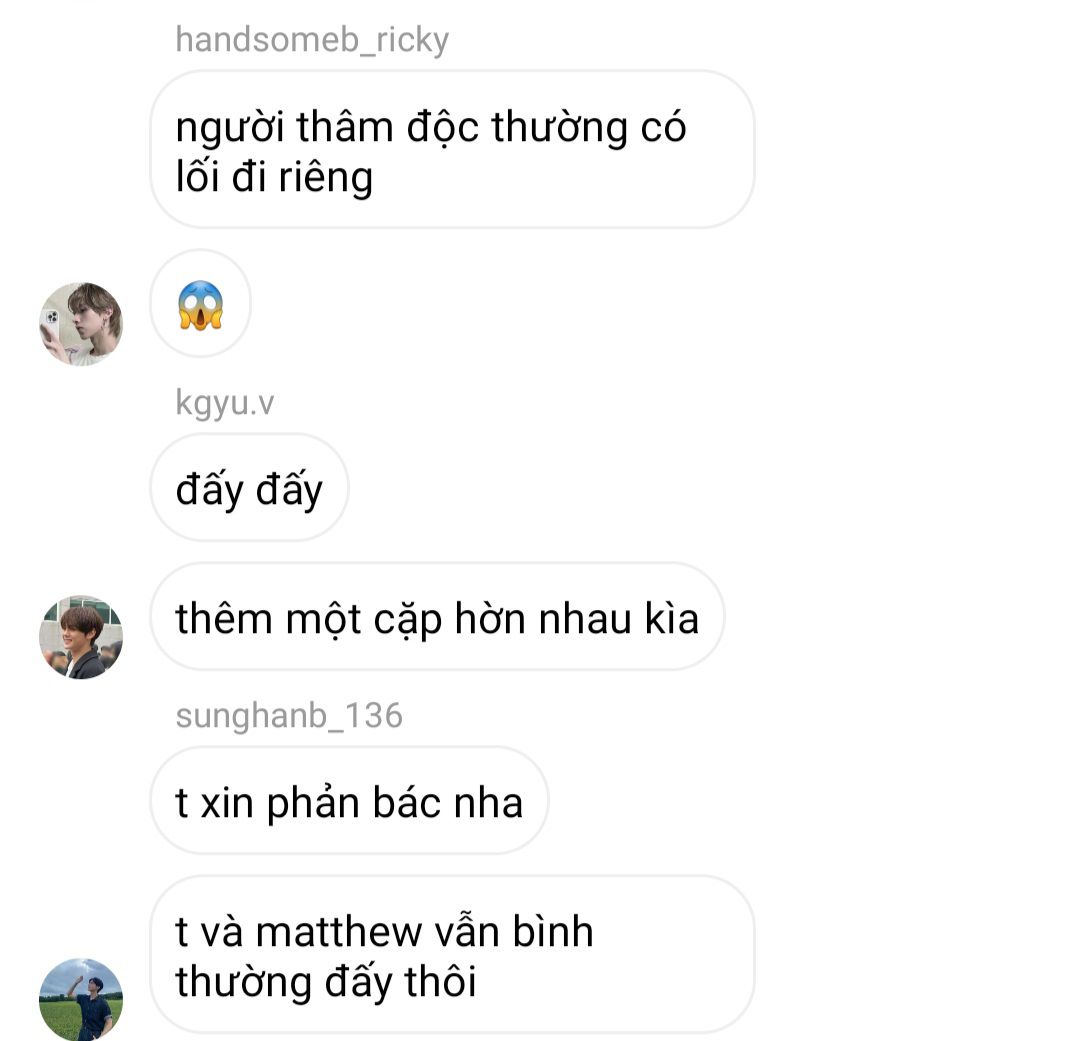Tap the word 'phản' in sunghanb's message
The width and height of the screenshot is (1080, 1041).
click(x=313, y=804)
